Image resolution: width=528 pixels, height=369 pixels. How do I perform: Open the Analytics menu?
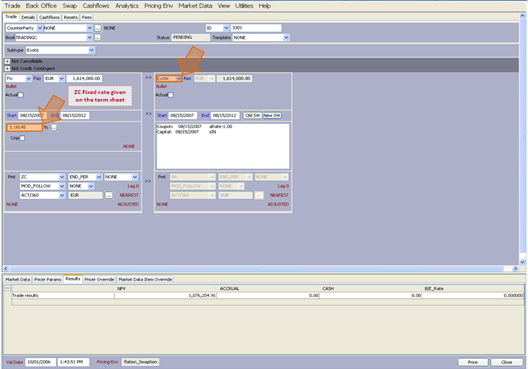[x=127, y=6]
